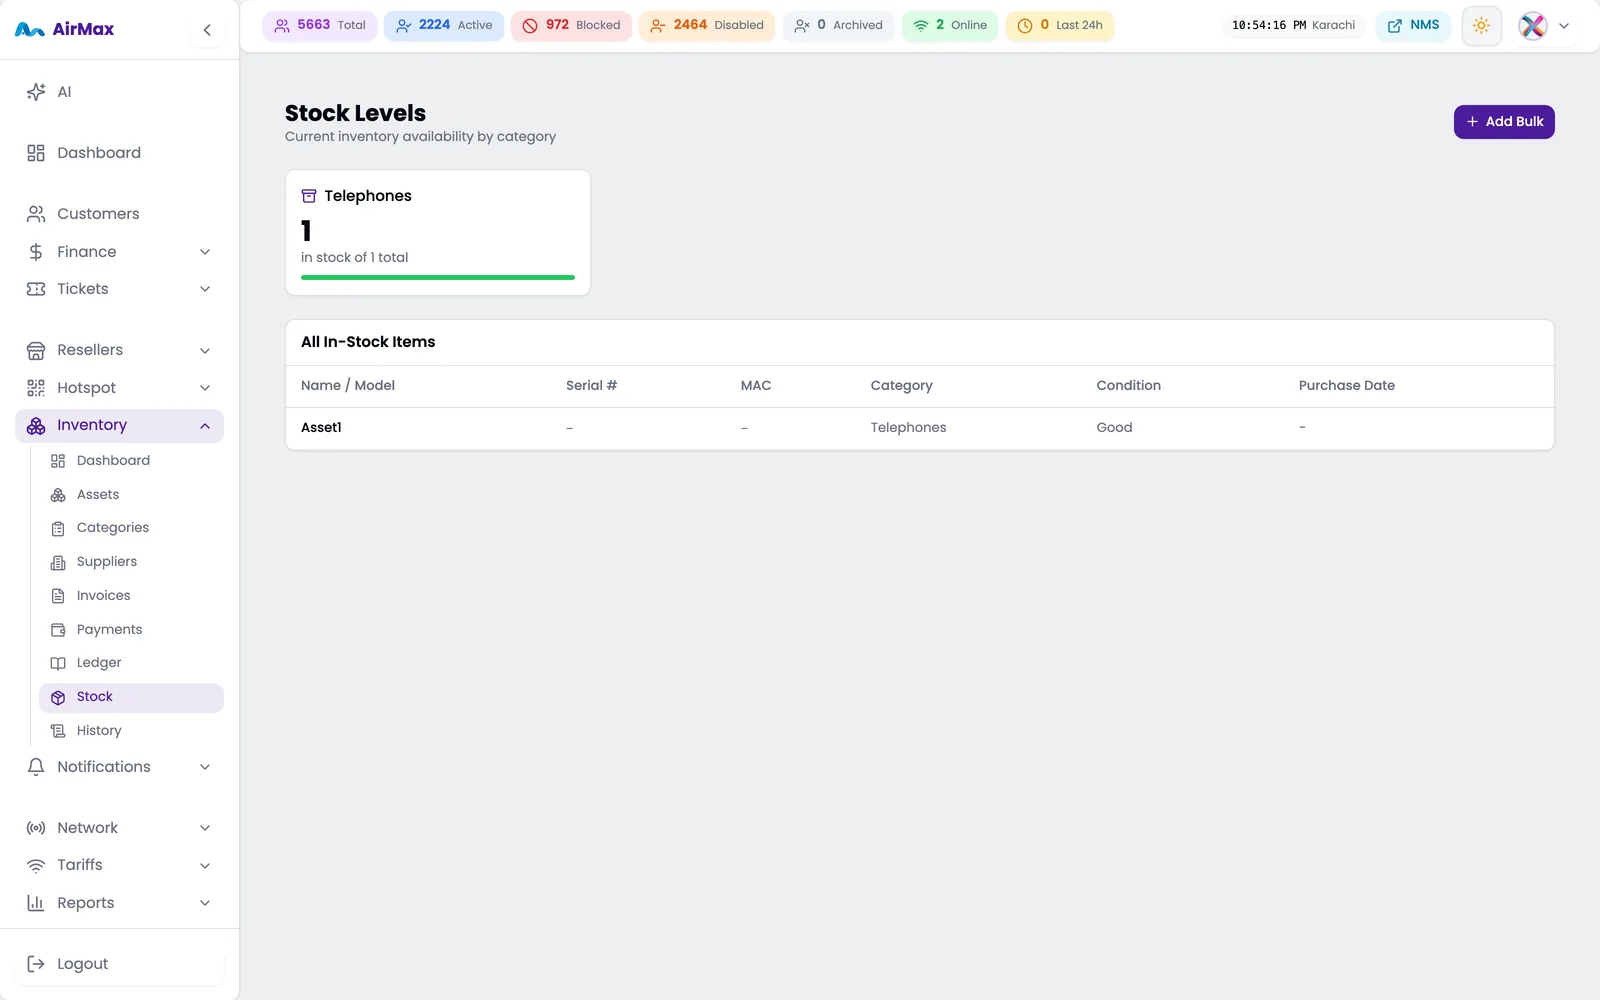1600x1000 pixels.
Task: Click the Tariffs wifi icon
Action: tap(36, 865)
